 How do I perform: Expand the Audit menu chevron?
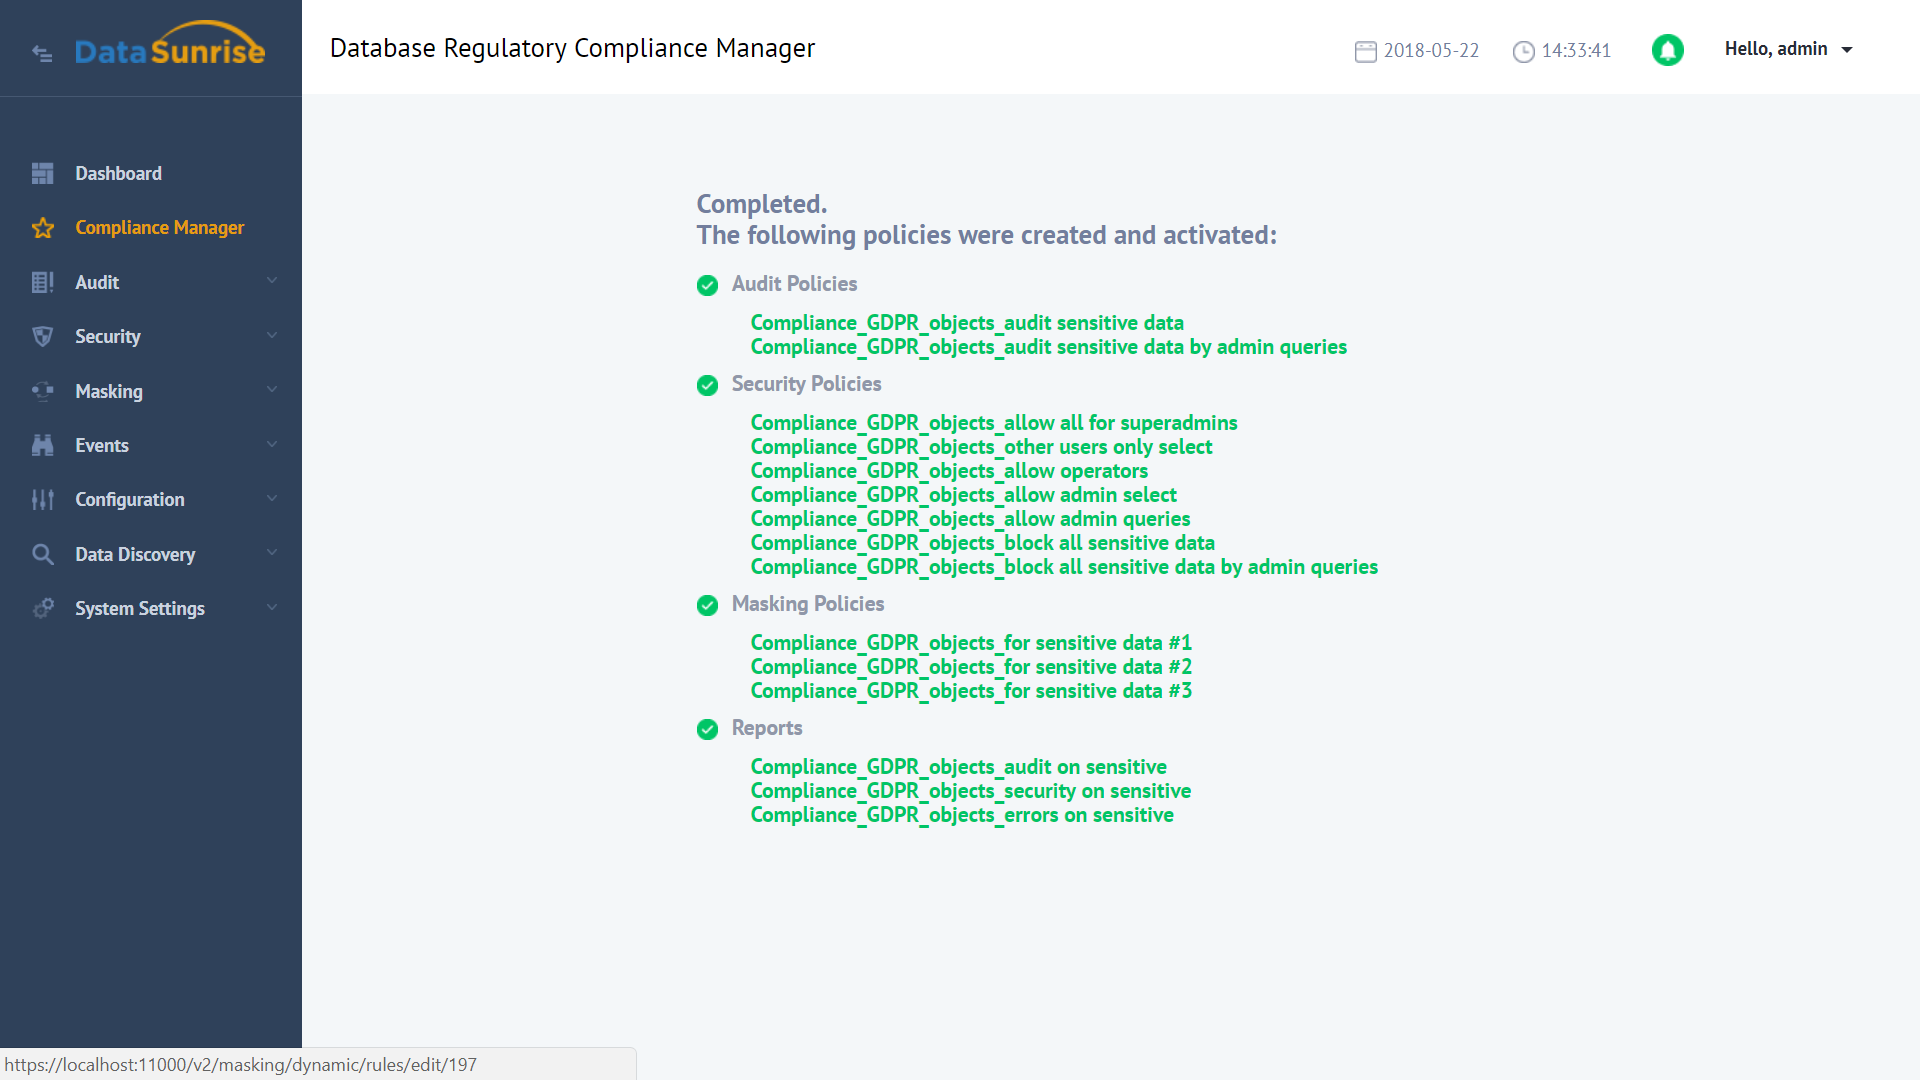[x=272, y=281]
